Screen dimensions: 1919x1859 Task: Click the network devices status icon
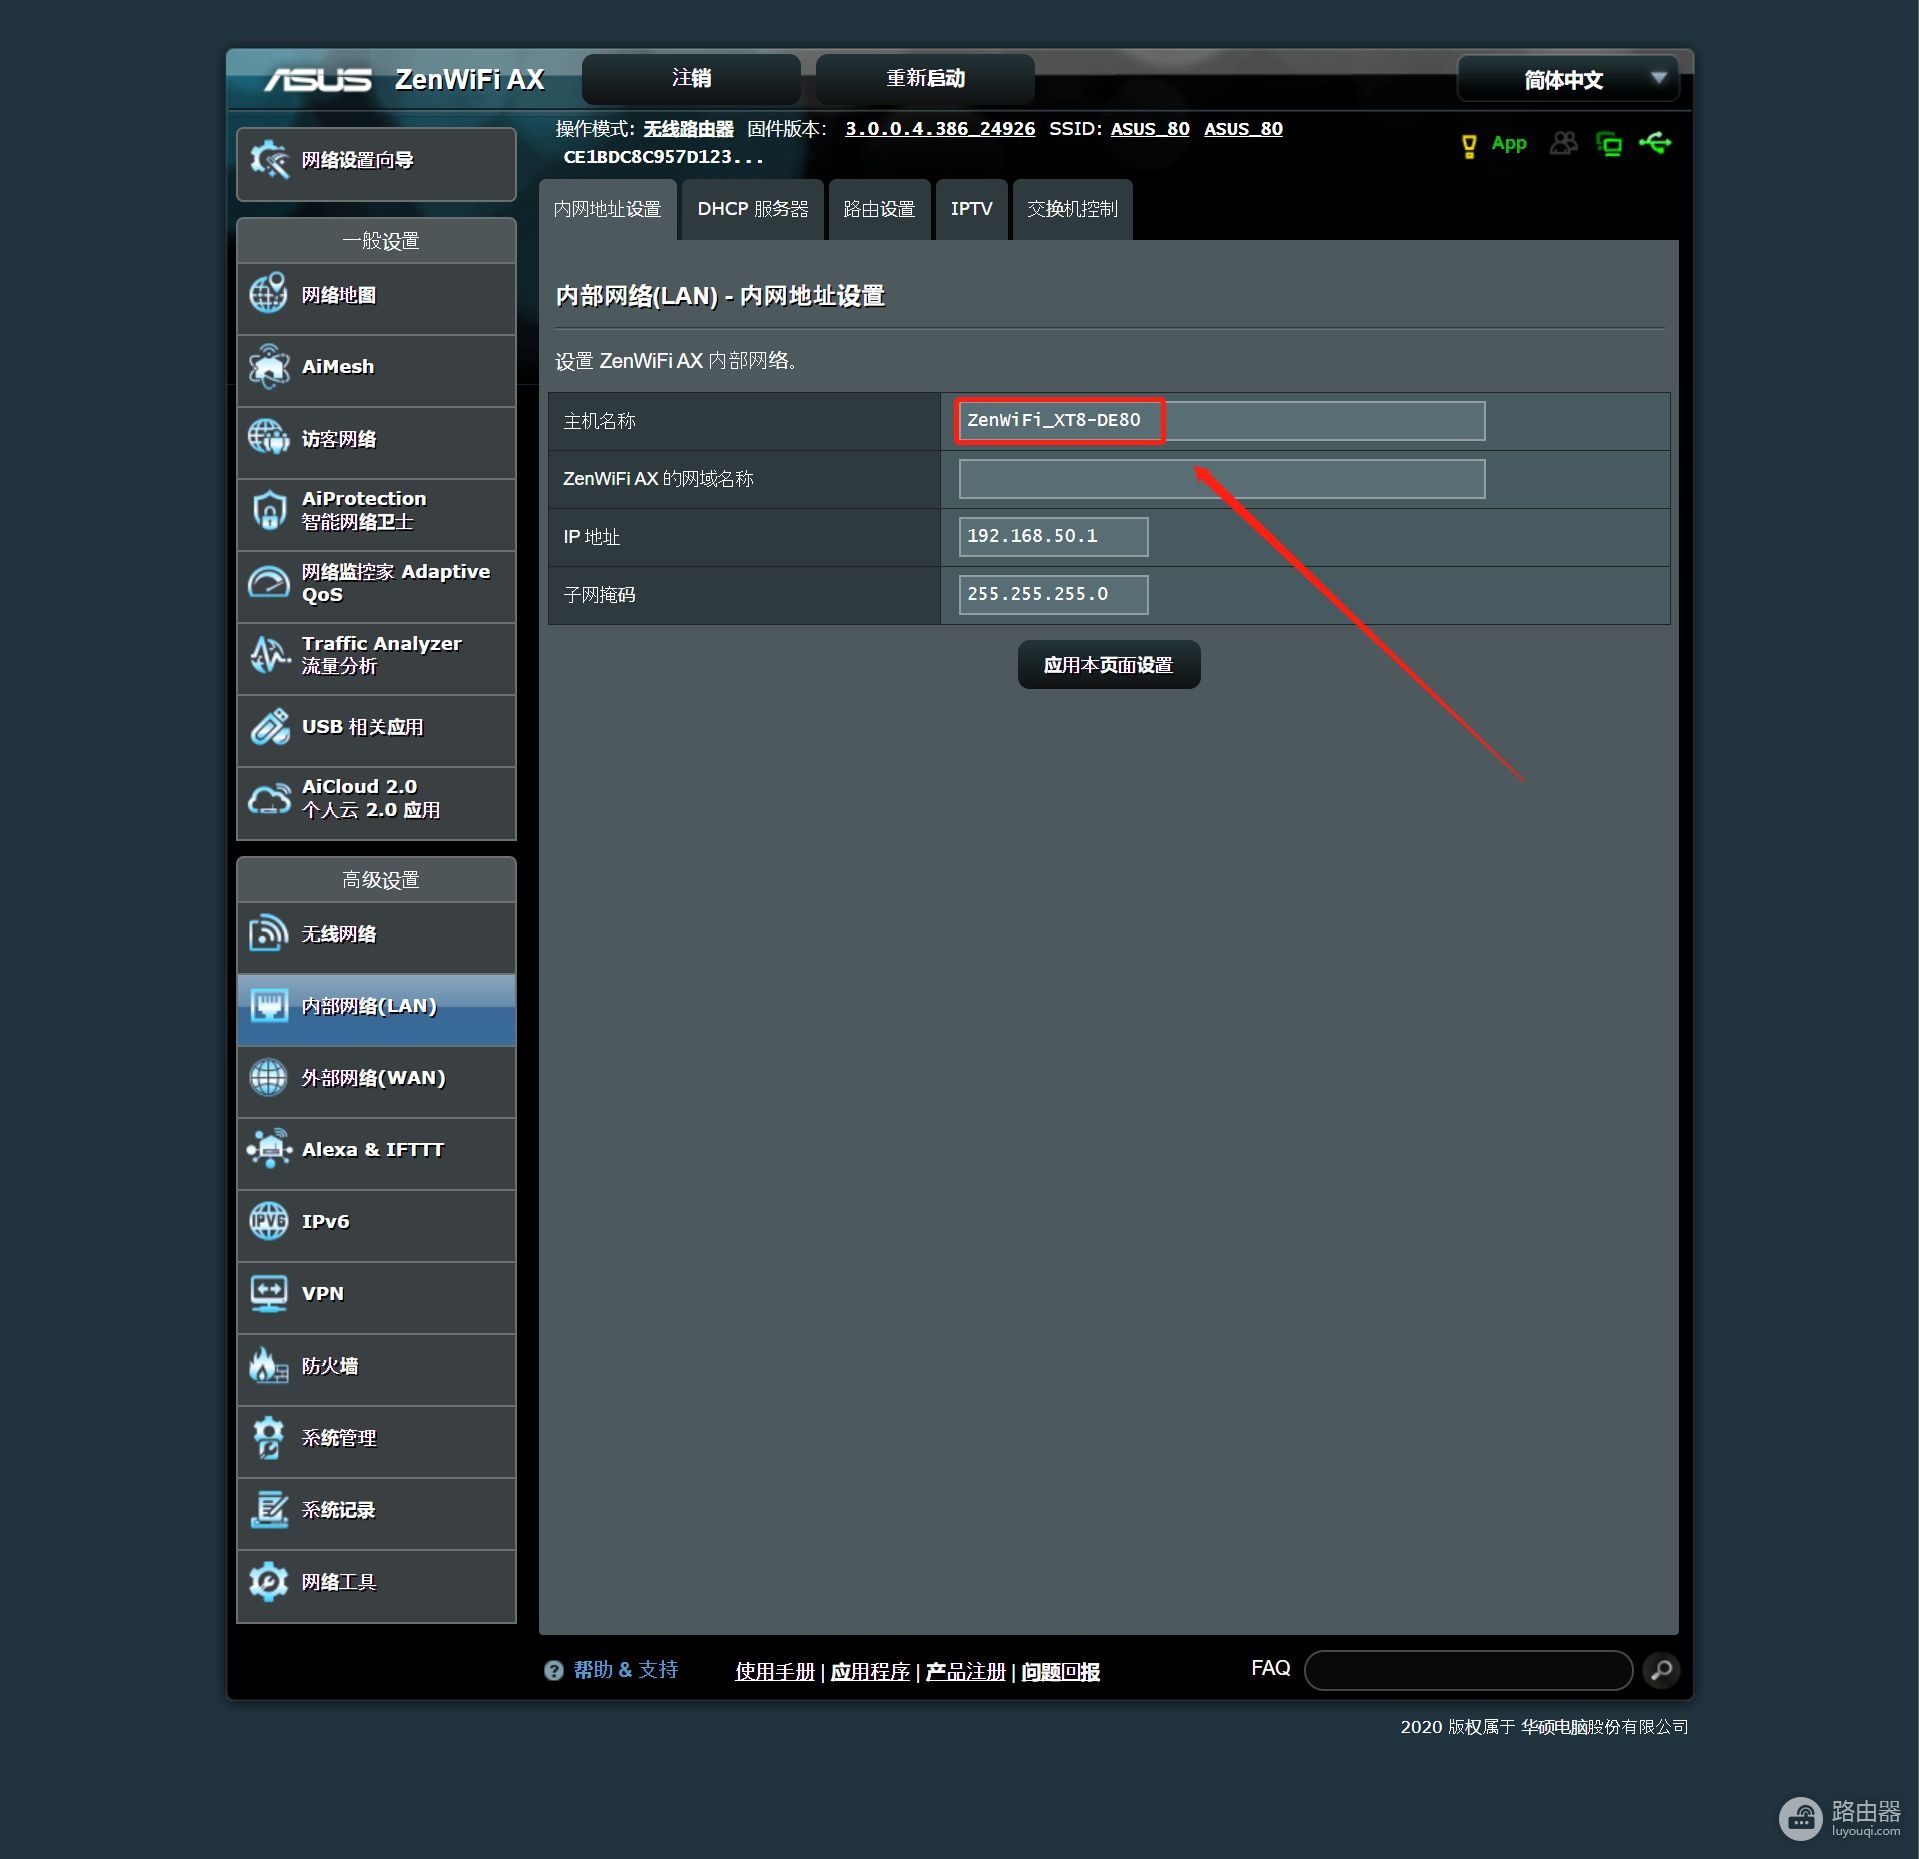(x=1609, y=144)
